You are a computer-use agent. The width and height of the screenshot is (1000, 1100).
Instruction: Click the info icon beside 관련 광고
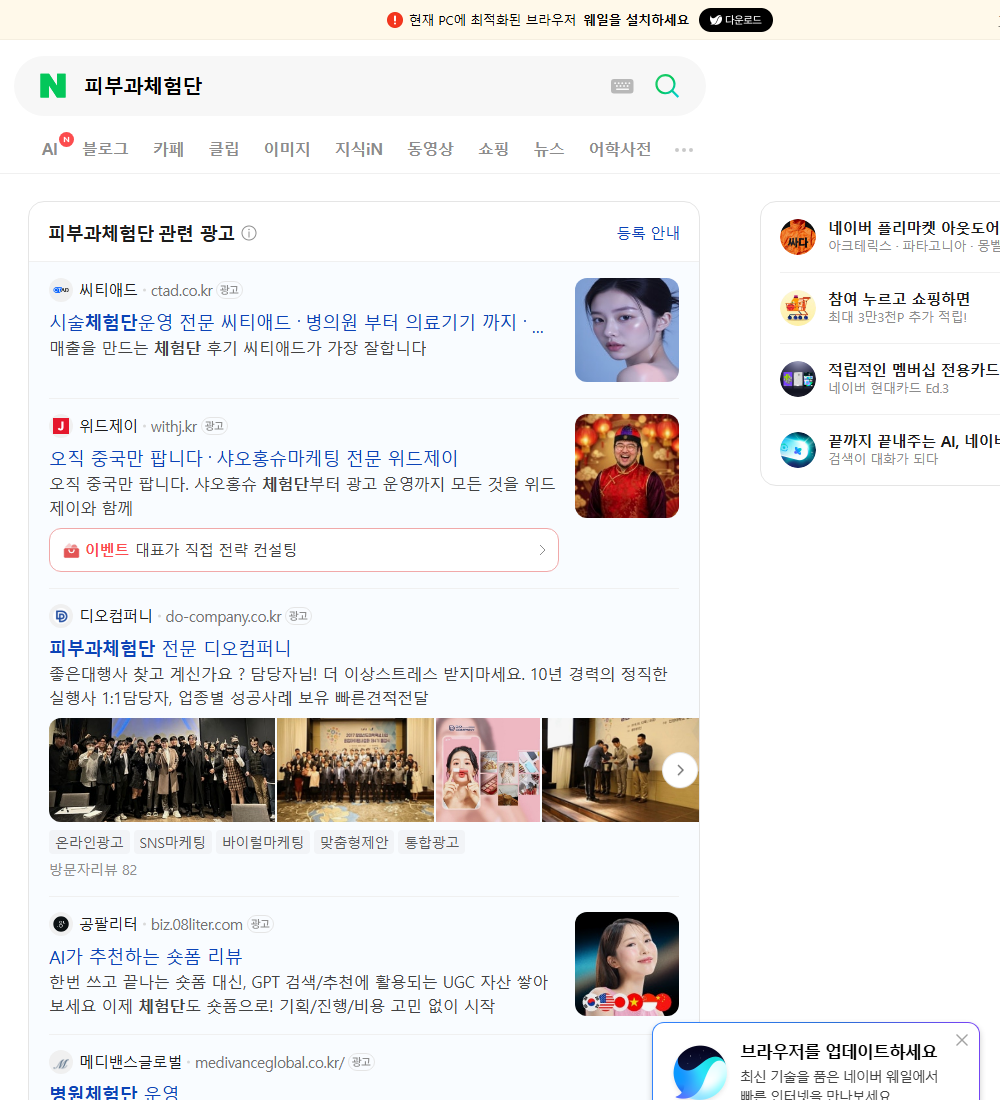tap(249, 233)
